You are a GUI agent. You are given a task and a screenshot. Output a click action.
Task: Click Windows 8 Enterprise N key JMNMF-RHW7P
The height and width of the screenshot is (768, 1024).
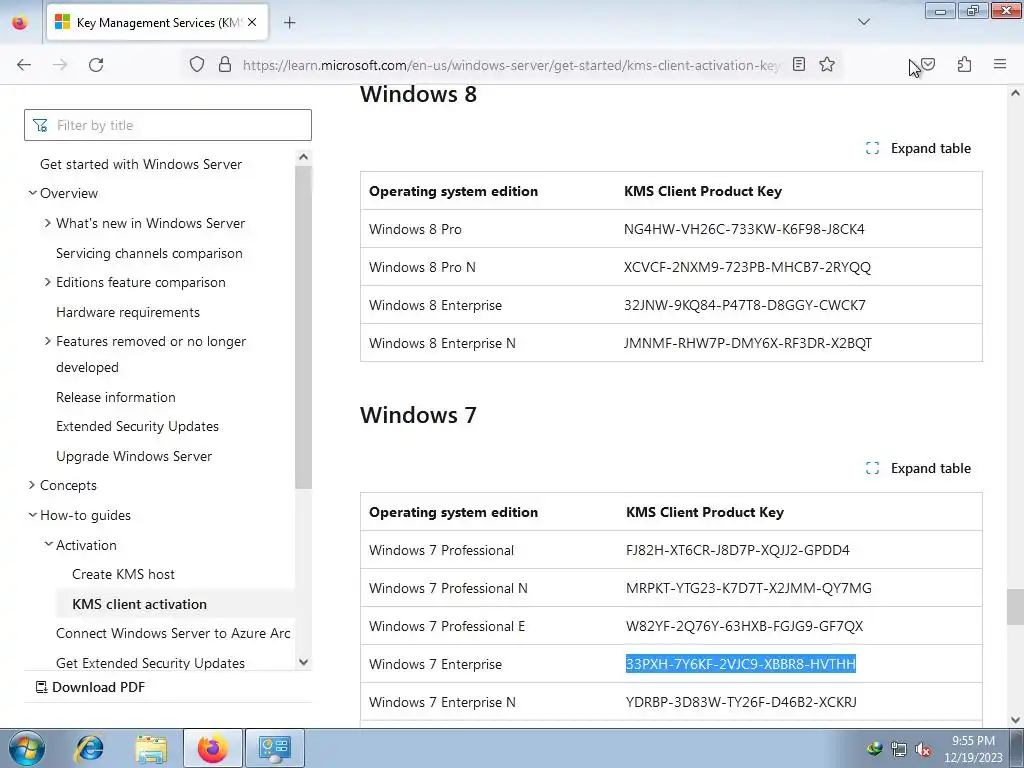pyautogui.click(x=748, y=343)
